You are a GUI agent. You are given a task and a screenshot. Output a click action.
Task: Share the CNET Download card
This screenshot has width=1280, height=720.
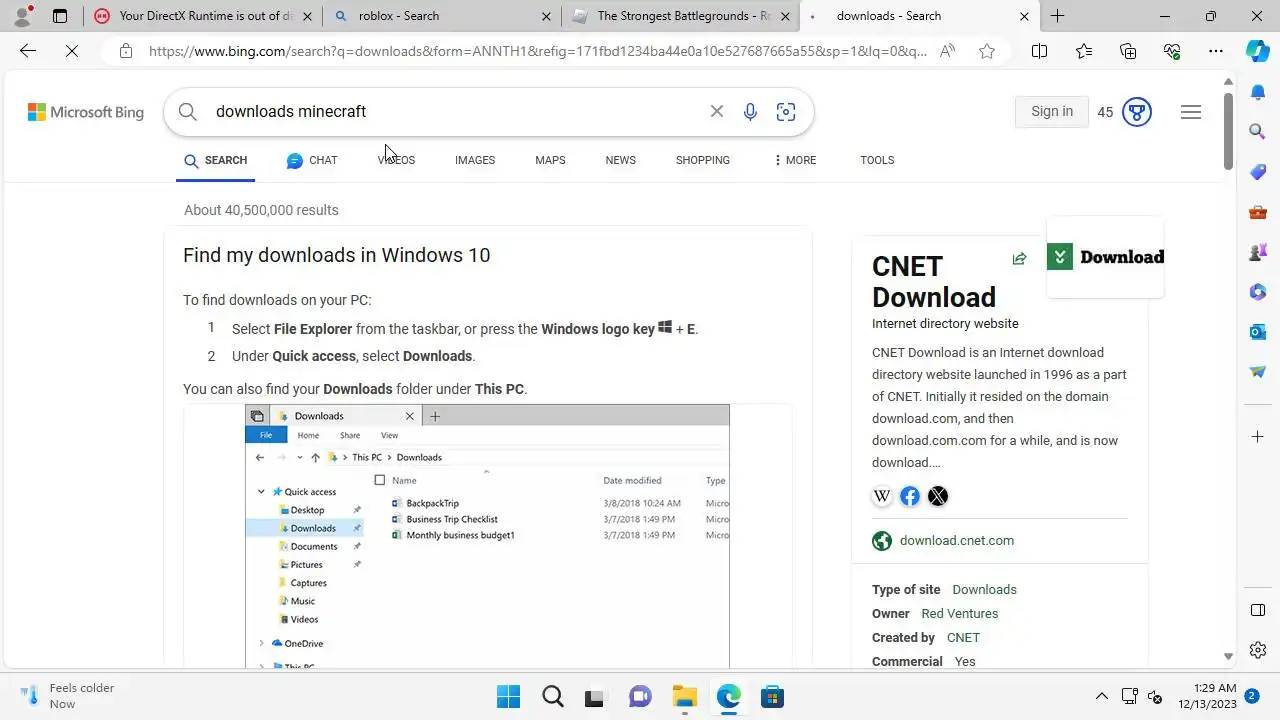click(x=1019, y=259)
